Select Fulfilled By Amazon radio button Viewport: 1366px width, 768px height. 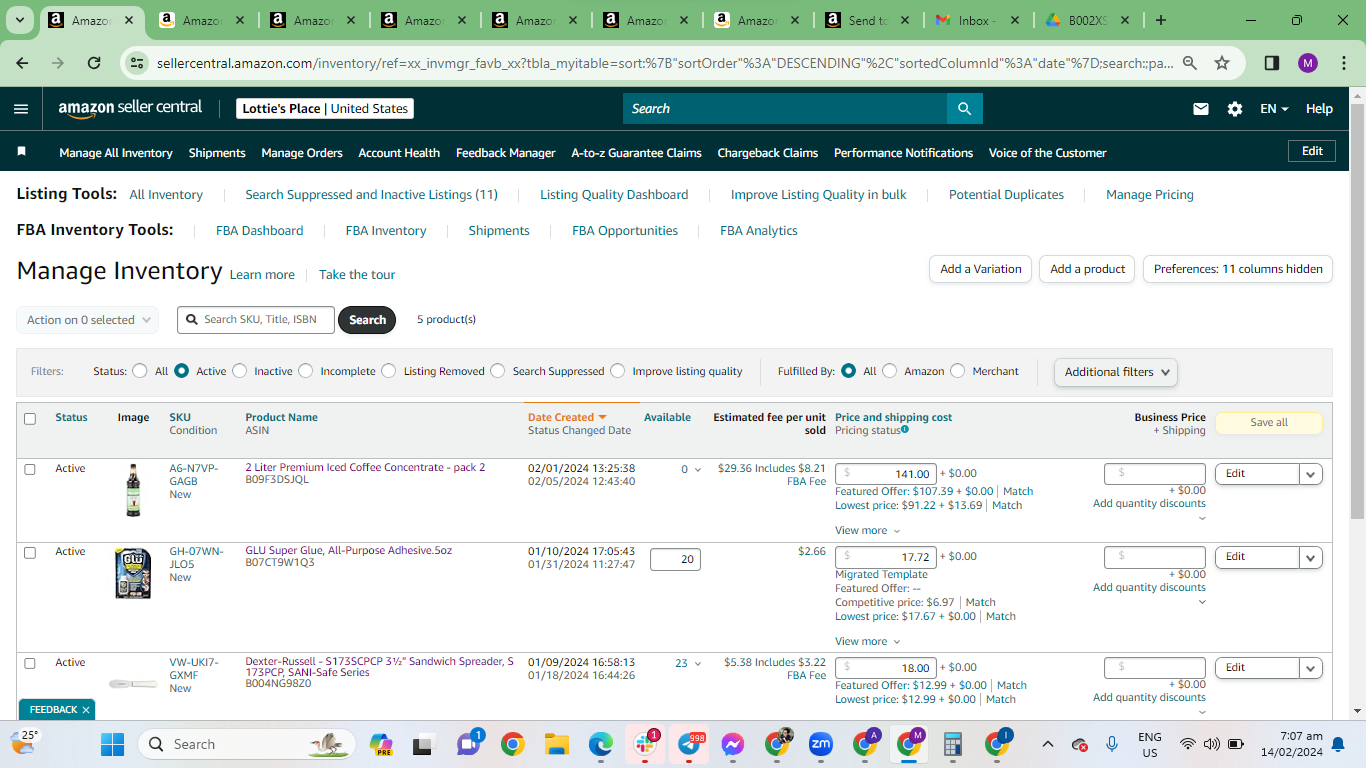coord(889,371)
